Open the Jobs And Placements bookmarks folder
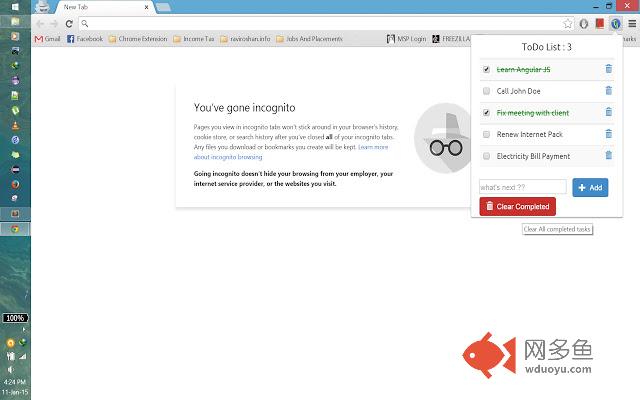 pyautogui.click(x=309, y=39)
